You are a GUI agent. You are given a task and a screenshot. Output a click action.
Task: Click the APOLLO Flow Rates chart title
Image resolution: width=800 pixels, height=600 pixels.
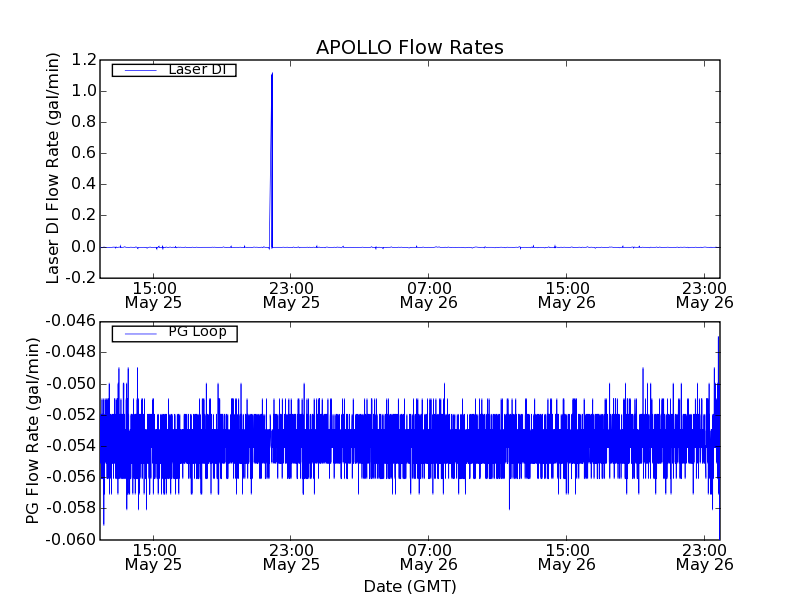409,48
